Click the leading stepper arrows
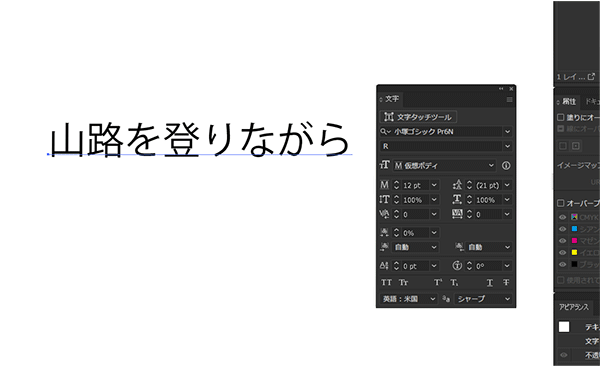Image resolution: width=600 pixels, height=366 pixels. pyautogui.click(x=470, y=185)
